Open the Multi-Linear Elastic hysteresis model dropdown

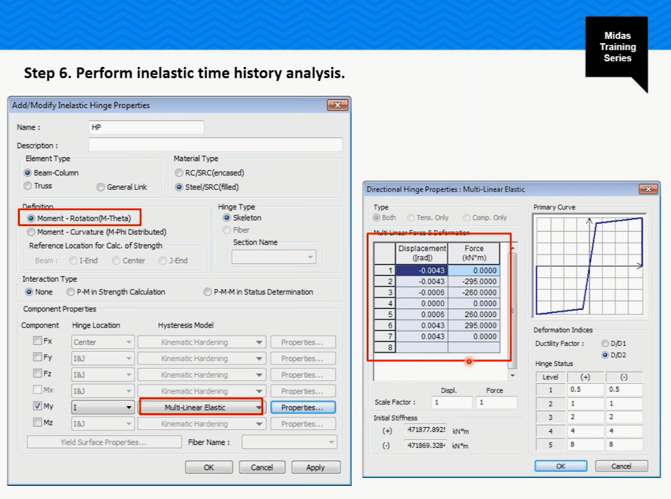pyautogui.click(x=258, y=408)
